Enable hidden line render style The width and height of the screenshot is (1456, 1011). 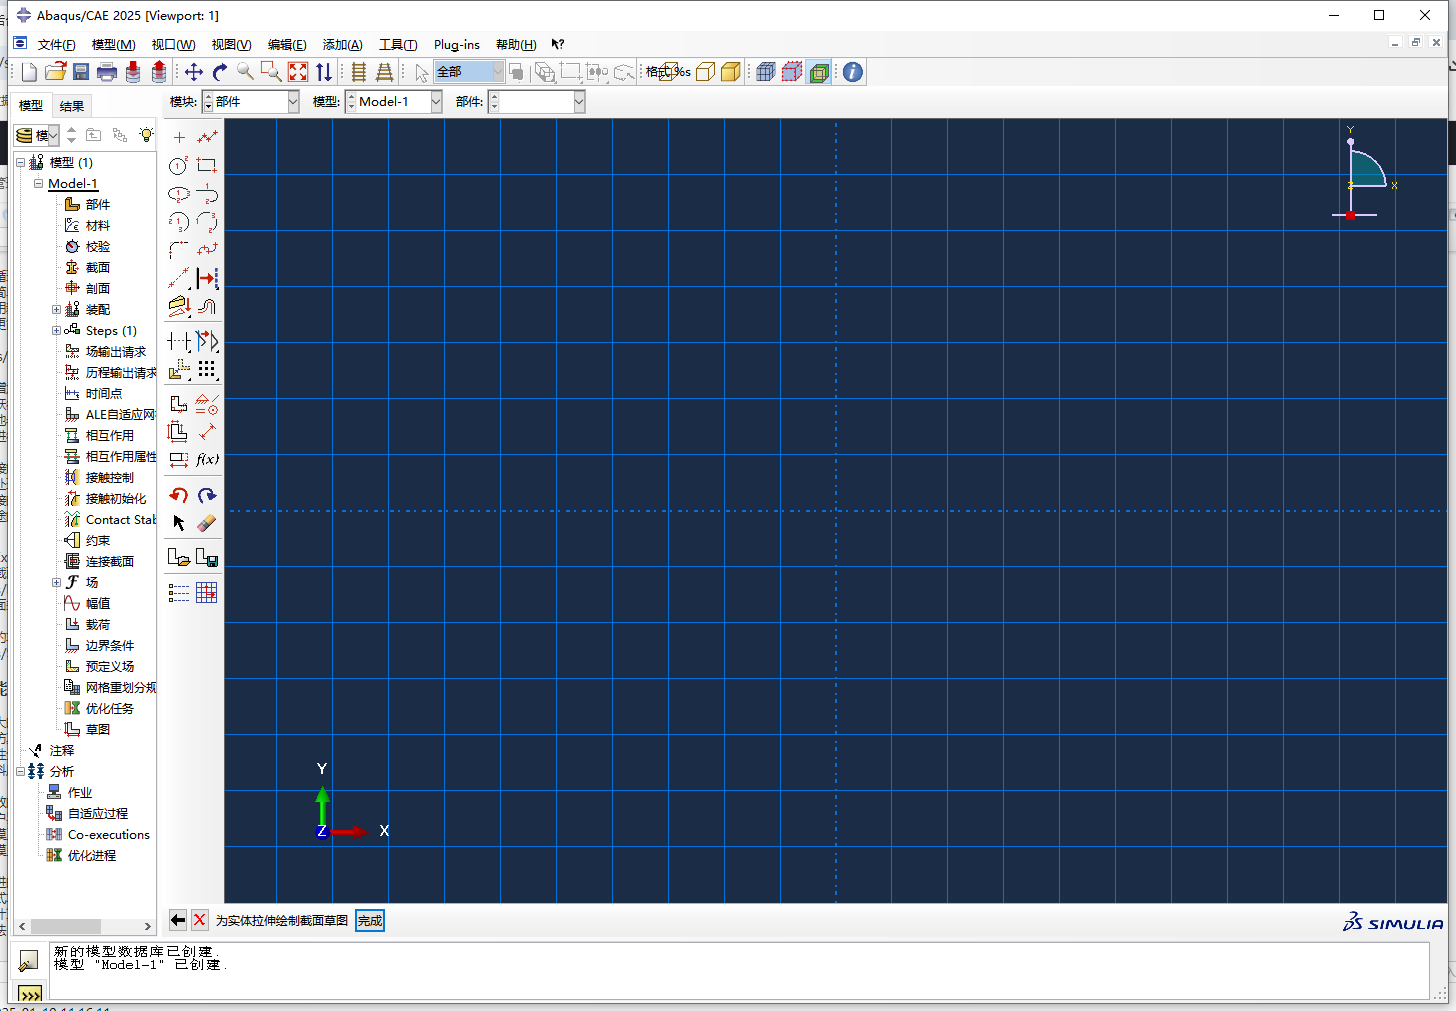pos(703,72)
